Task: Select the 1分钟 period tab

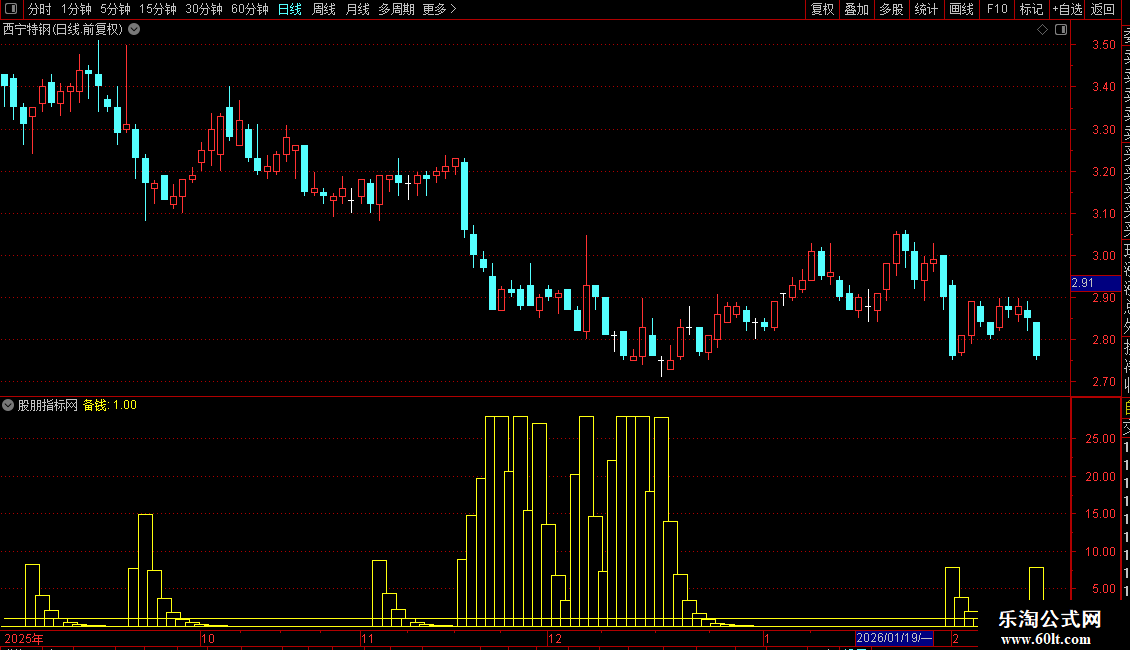Action: pyautogui.click(x=76, y=9)
